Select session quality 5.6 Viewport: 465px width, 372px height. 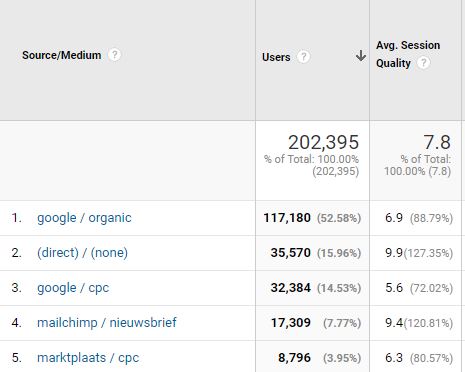point(394,288)
